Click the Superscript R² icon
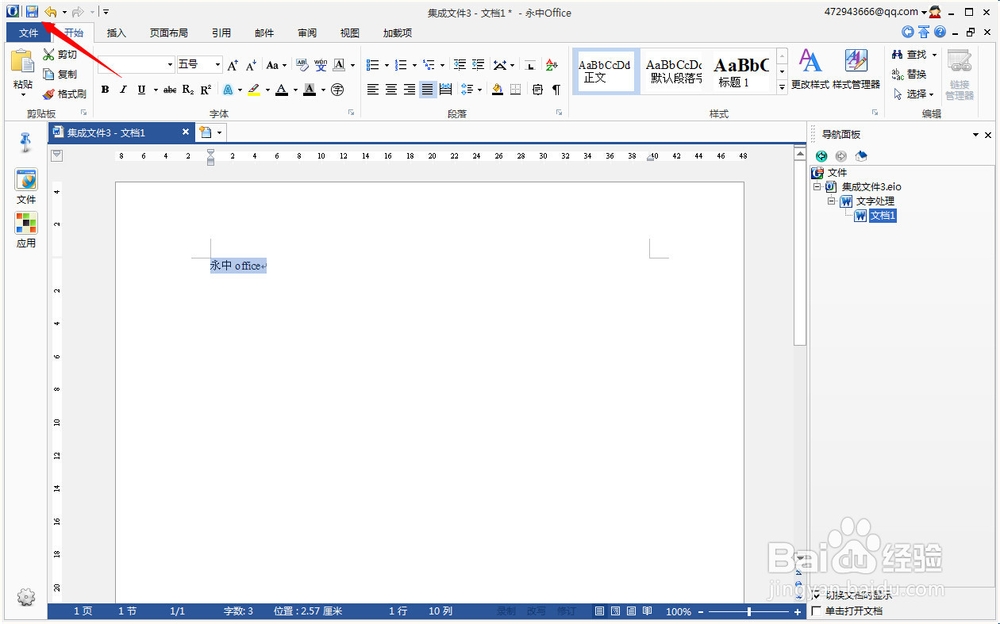This screenshot has height=624, width=1000. pos(205,89)
